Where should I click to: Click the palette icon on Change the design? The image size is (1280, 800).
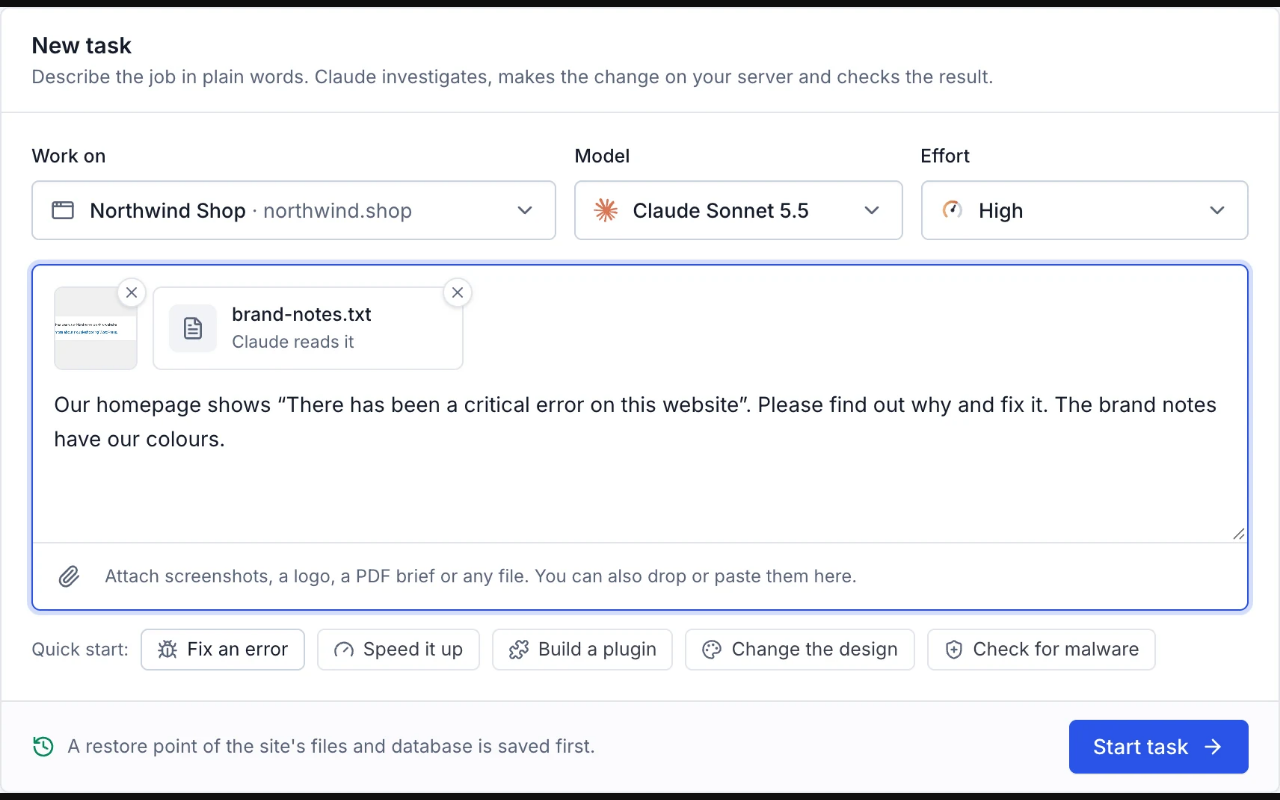coord(712,649)
